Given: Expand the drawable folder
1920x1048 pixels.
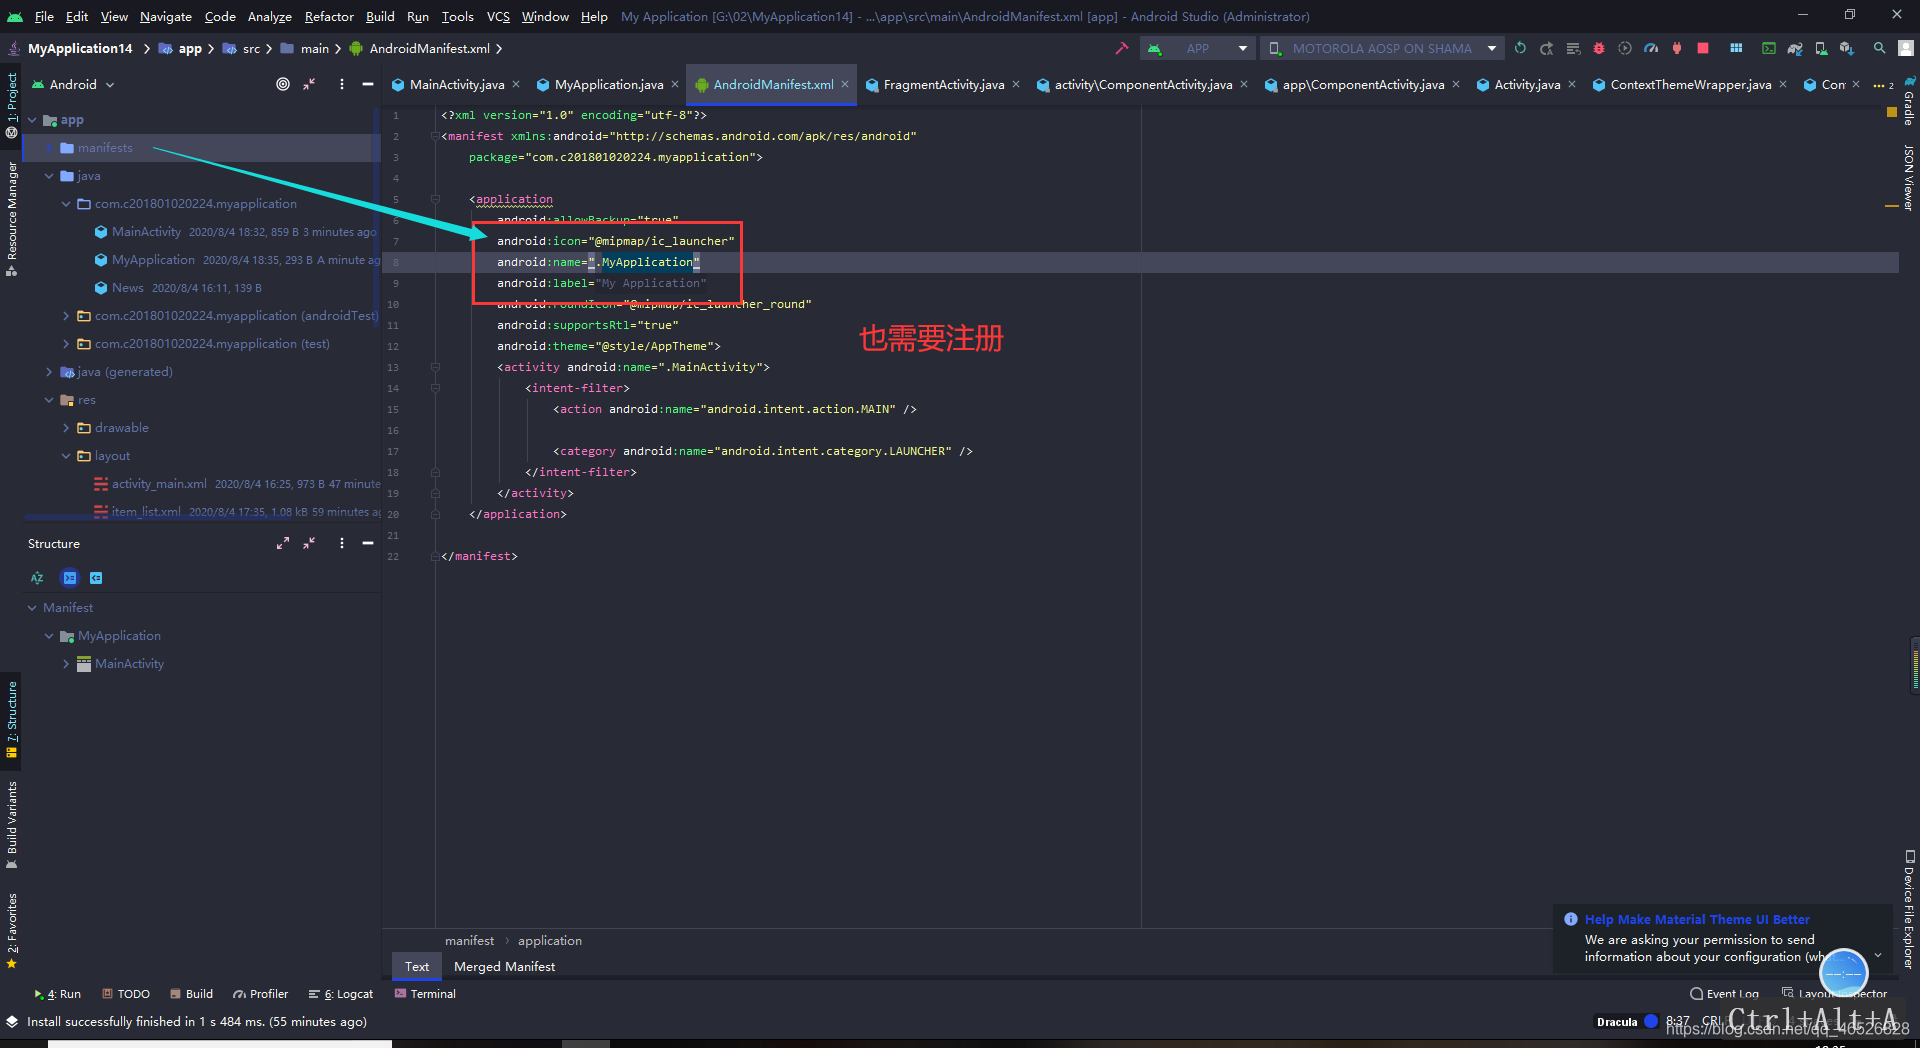Looking at the screenshot, I should pos(66,428).
